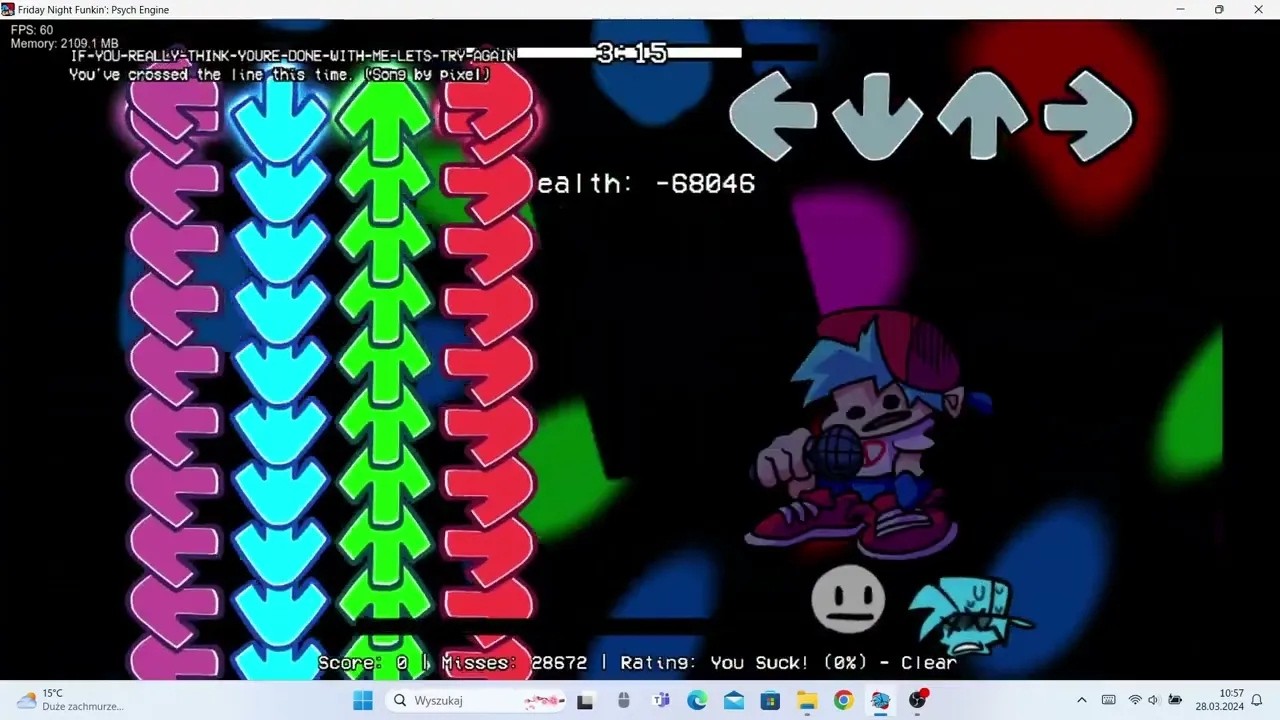The height and width of the screenshot is (720, 1280).
Task: Click the gray right arrow receptor
Action: pos(1088,116)
